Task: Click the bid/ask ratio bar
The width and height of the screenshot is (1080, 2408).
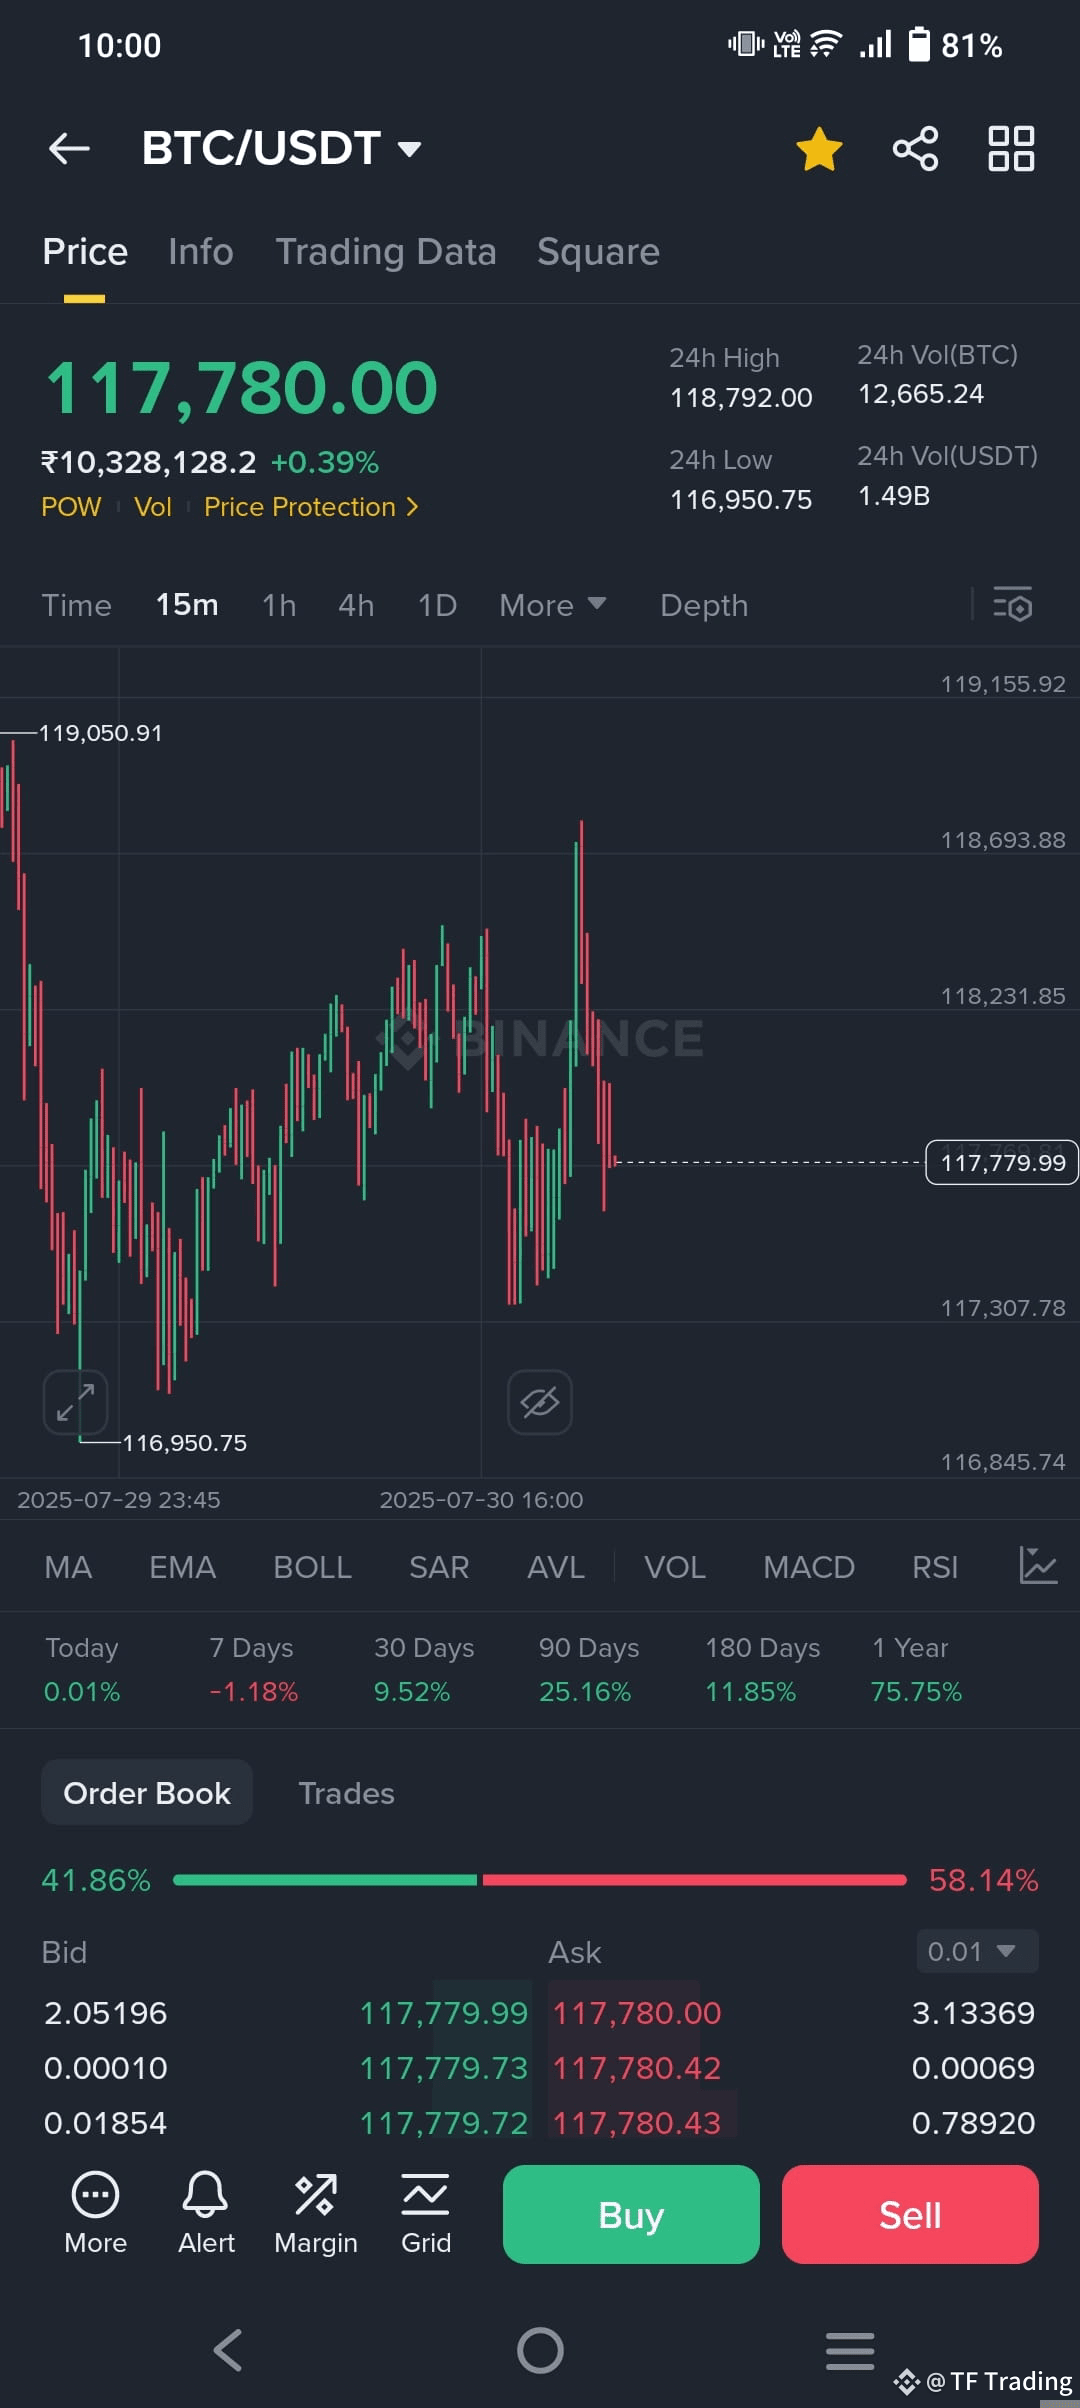Action: [540, 1880]
